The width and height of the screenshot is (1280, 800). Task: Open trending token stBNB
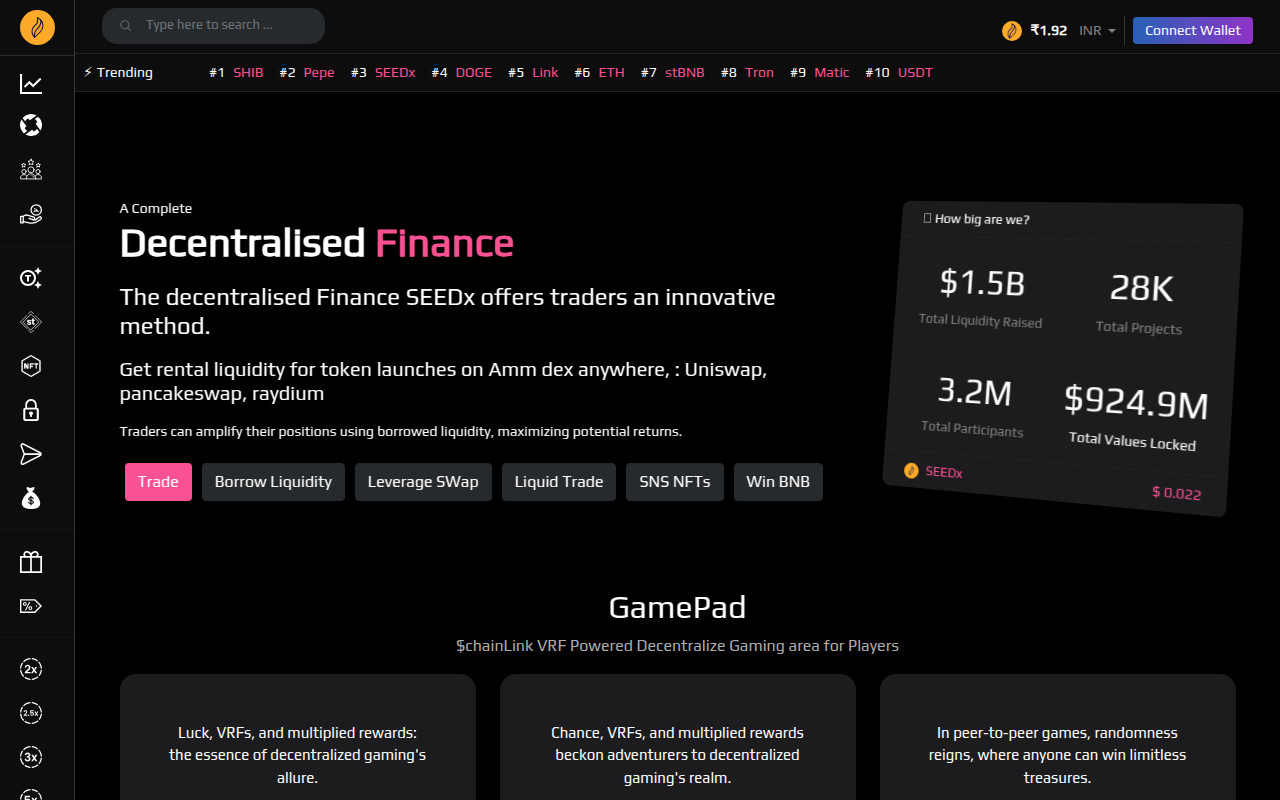point(685,72)
